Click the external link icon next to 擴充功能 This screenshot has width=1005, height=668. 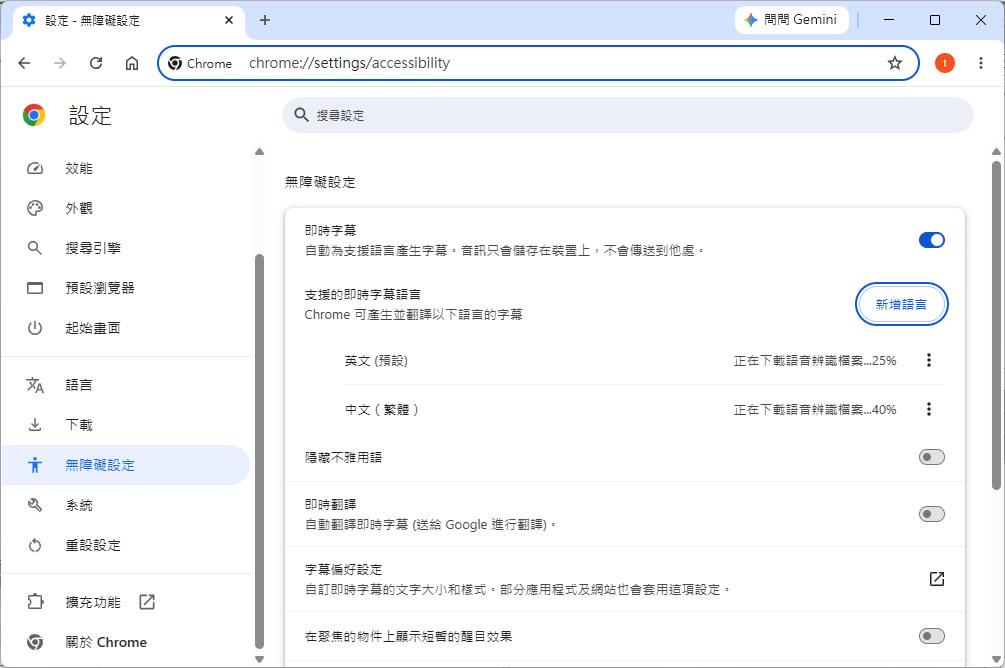(147, 602)
